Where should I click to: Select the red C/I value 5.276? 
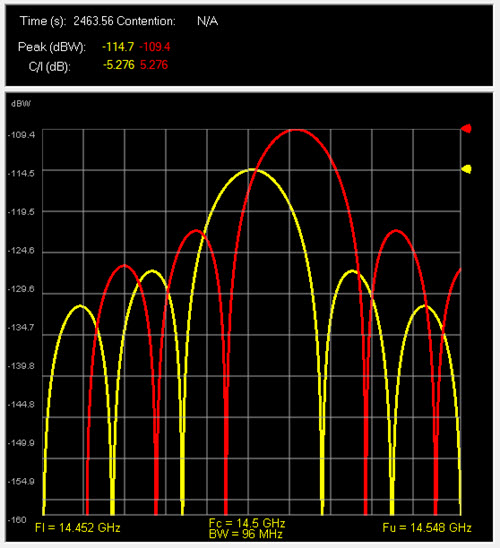(x=154, y=65)
